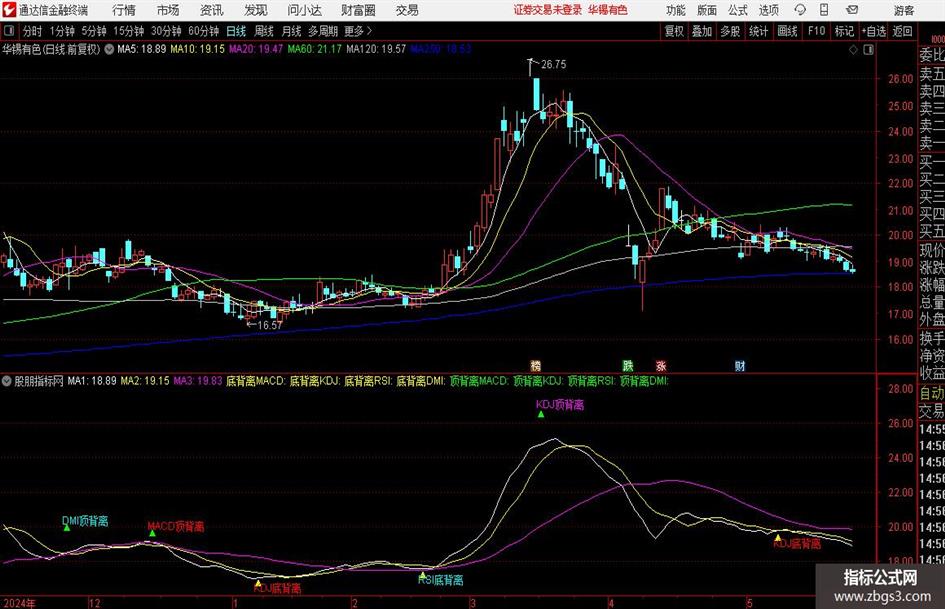Open the 问小达 menu
This screenshot has width=945, height=609.
pyautogui.click(x=304, y=10)
